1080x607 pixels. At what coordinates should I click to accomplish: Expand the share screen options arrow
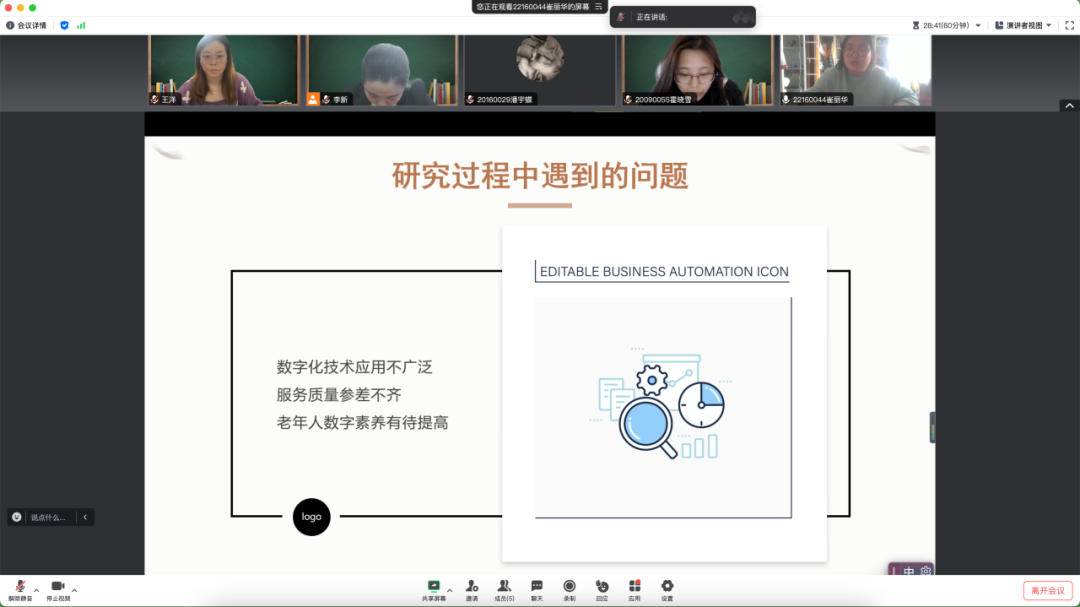tap(450, 589)
